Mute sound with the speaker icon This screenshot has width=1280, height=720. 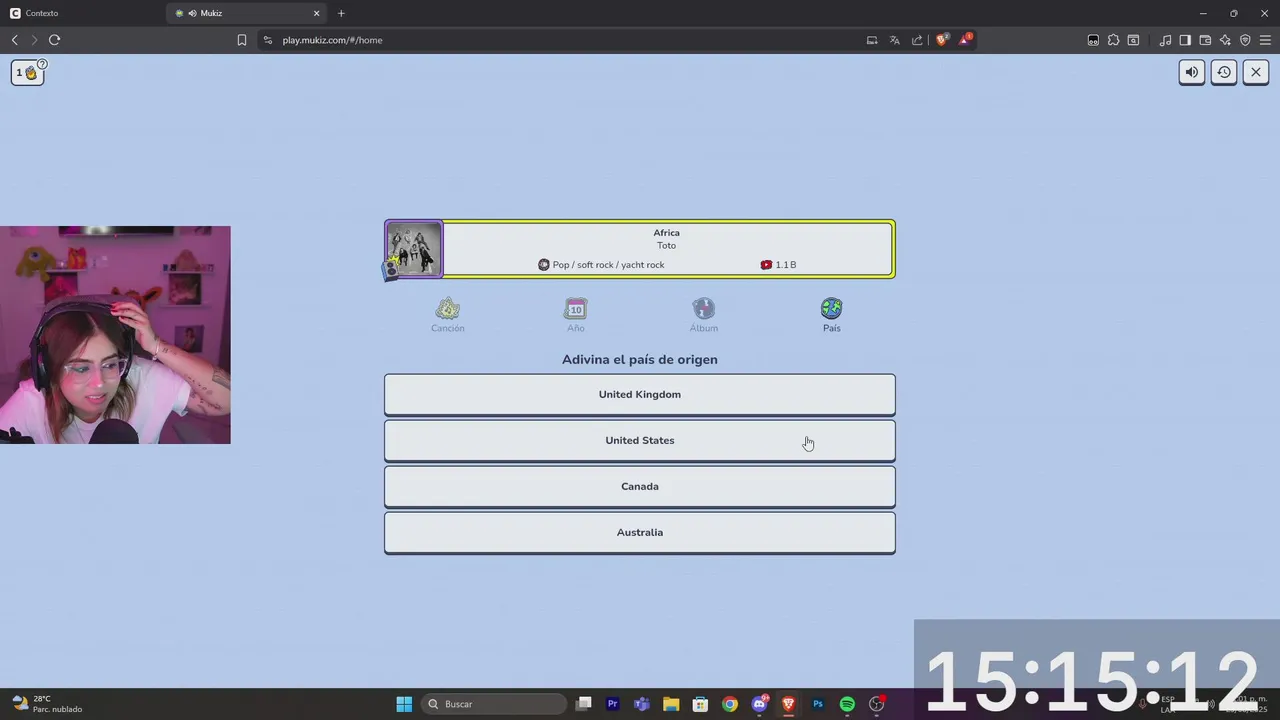[x=1192, y=72]
